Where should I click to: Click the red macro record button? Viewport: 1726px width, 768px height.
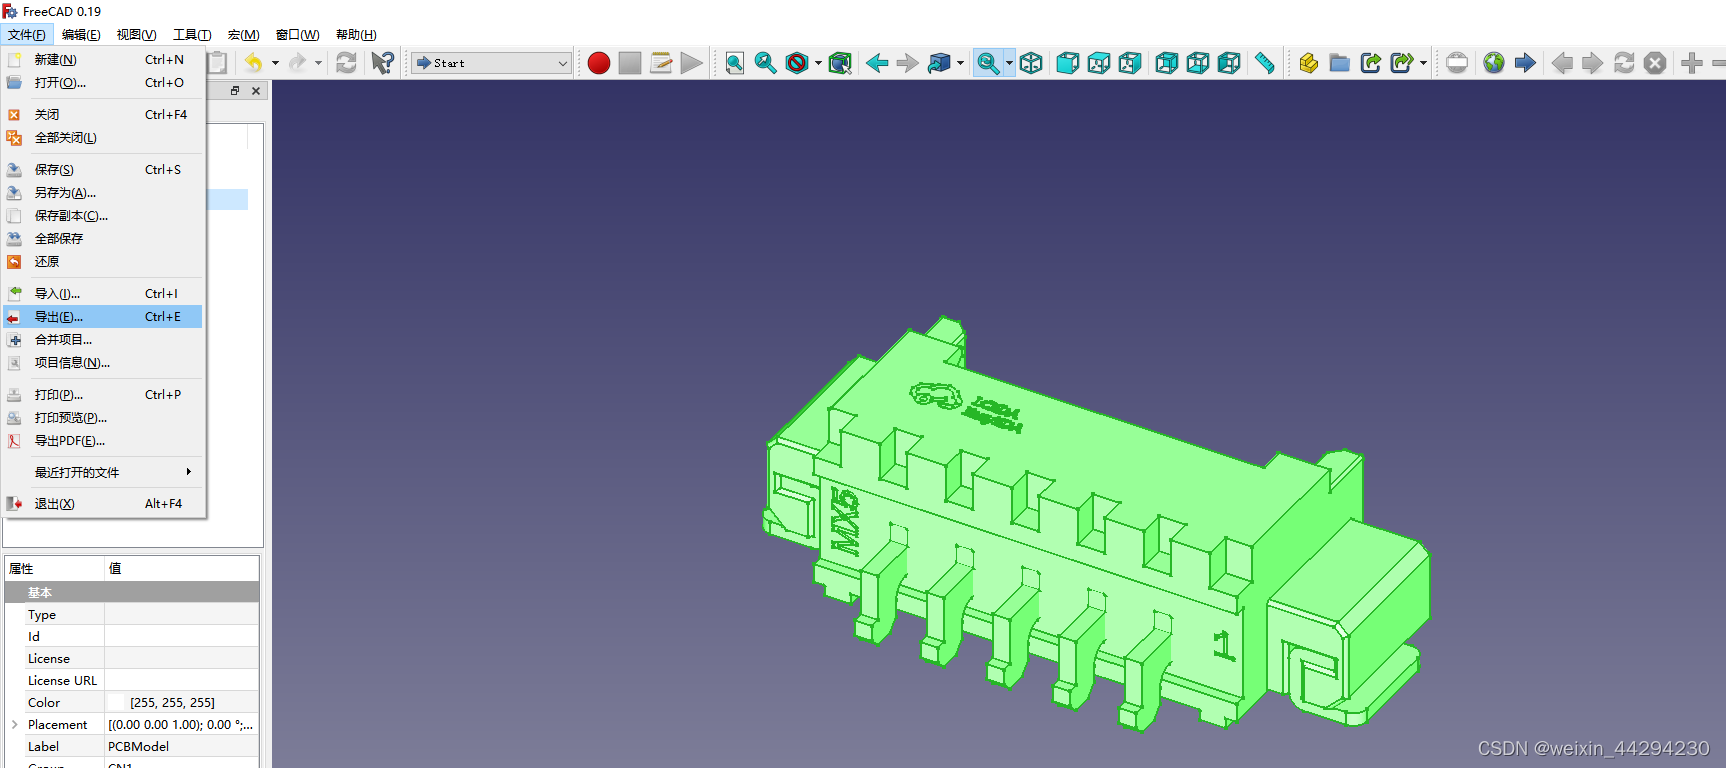[x=599, y=63]
